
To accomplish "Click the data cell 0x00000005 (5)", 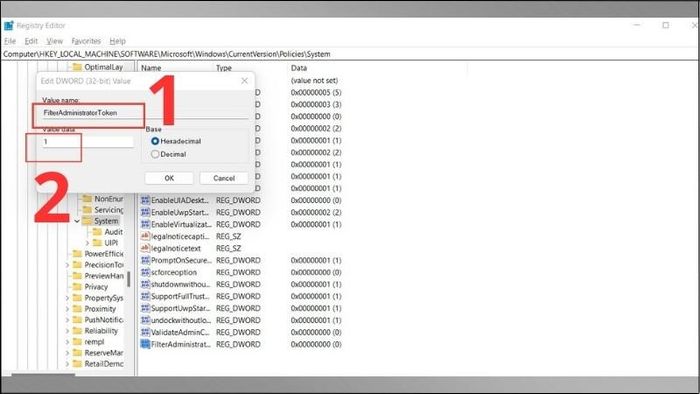I will [x=316, y=92].
